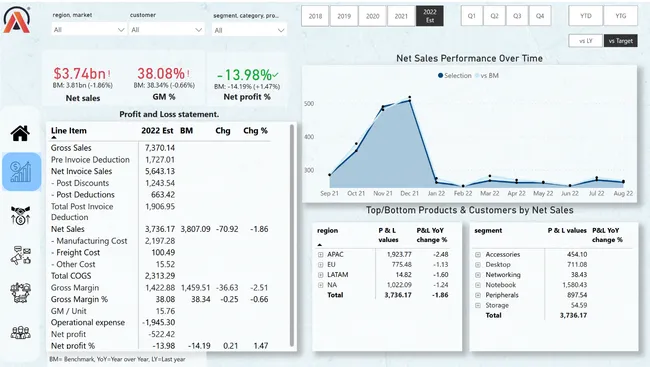Select fiscal year 2021

point(401,16)
